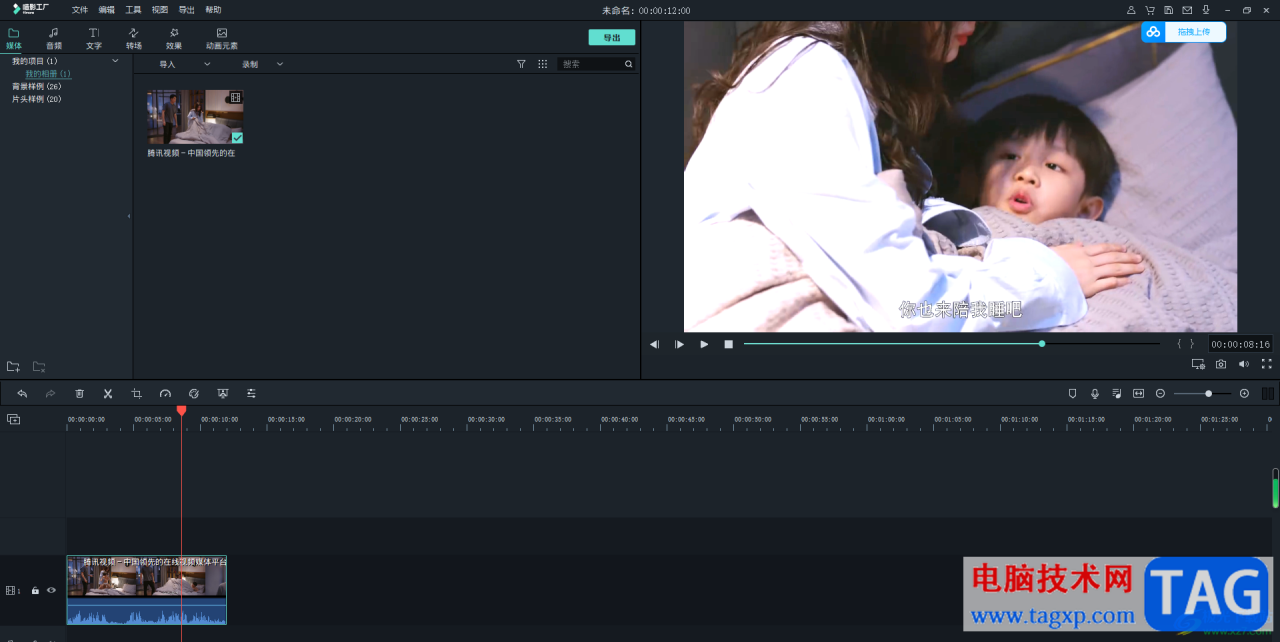
Task: Start voiceover recording with microphone icon
Action: point(1095,394)
